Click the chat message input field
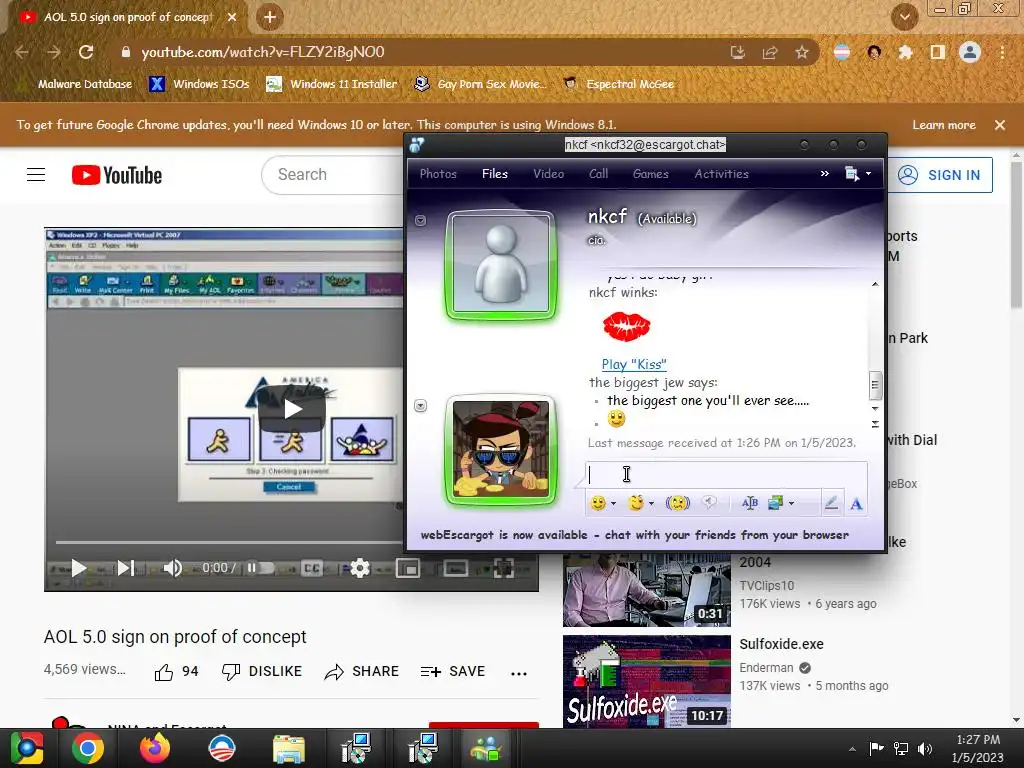This screenshot has height=768, width=1024. click(726, 475)
